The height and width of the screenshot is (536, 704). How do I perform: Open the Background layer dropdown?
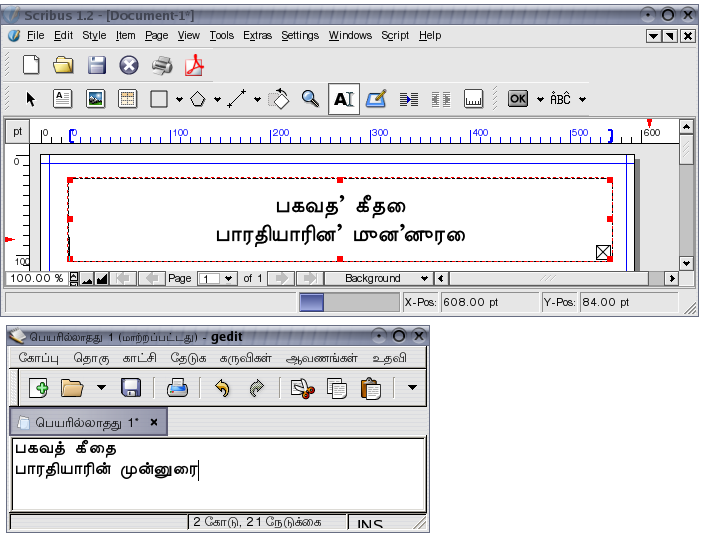tap(378, 278)
